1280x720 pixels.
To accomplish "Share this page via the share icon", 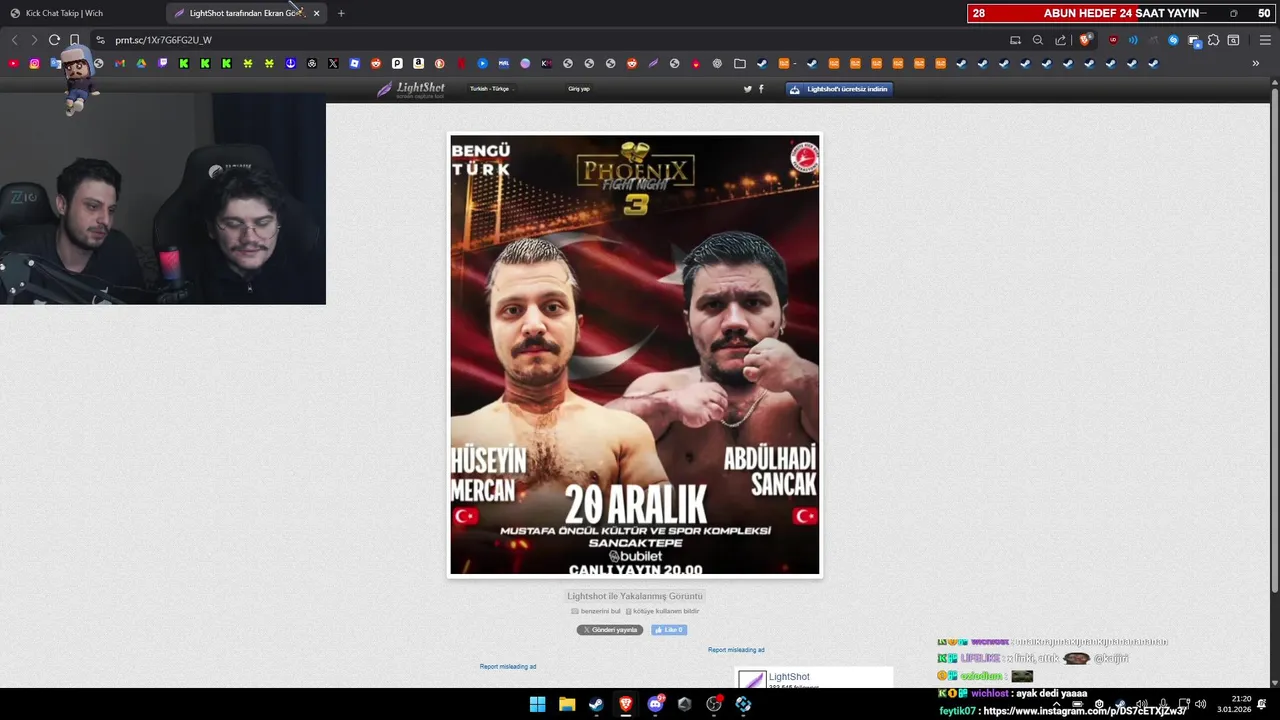I will [1060, 40].
